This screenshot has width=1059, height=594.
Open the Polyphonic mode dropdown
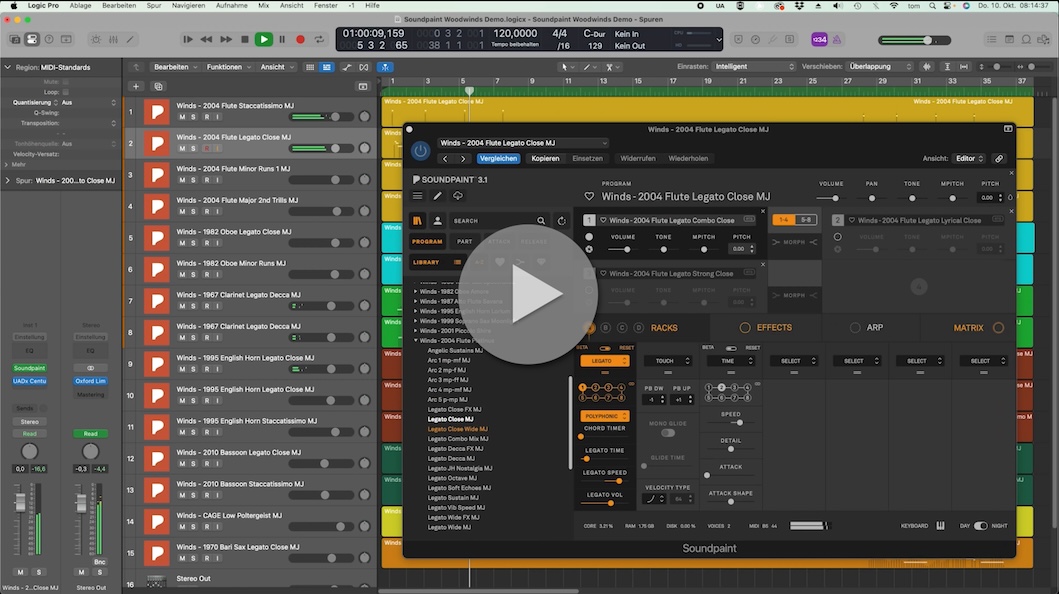coord(604,416)
